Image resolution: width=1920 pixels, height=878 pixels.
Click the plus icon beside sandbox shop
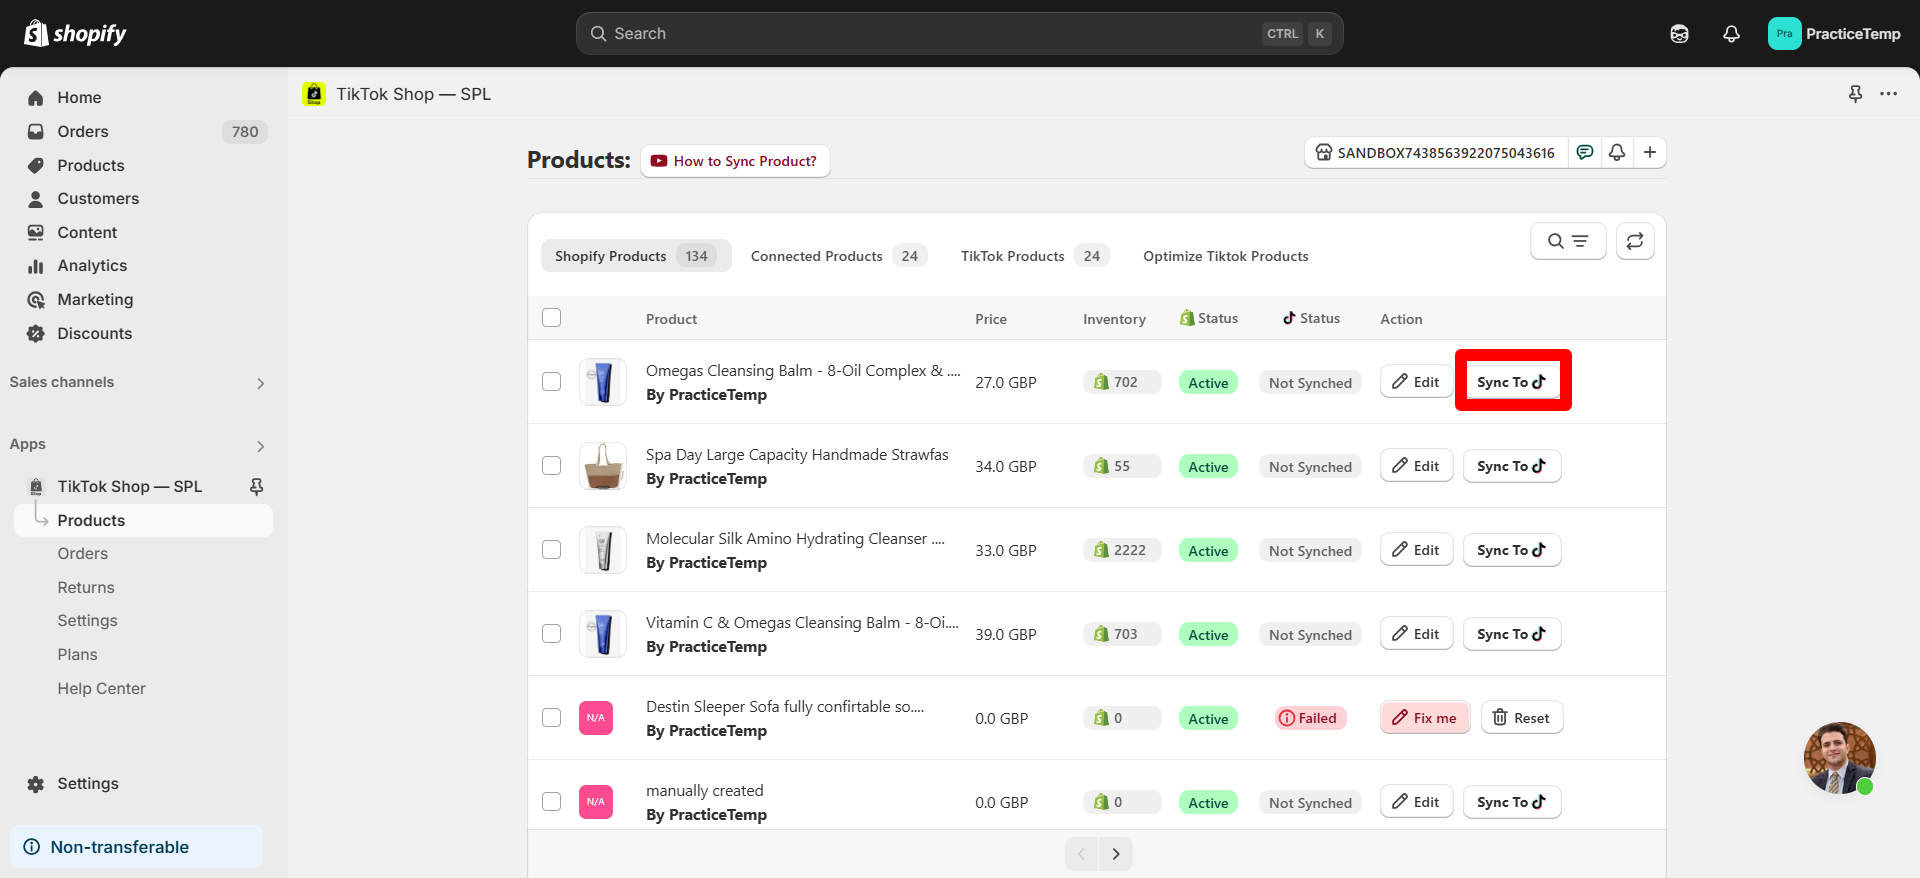(x=1650, y=152)
